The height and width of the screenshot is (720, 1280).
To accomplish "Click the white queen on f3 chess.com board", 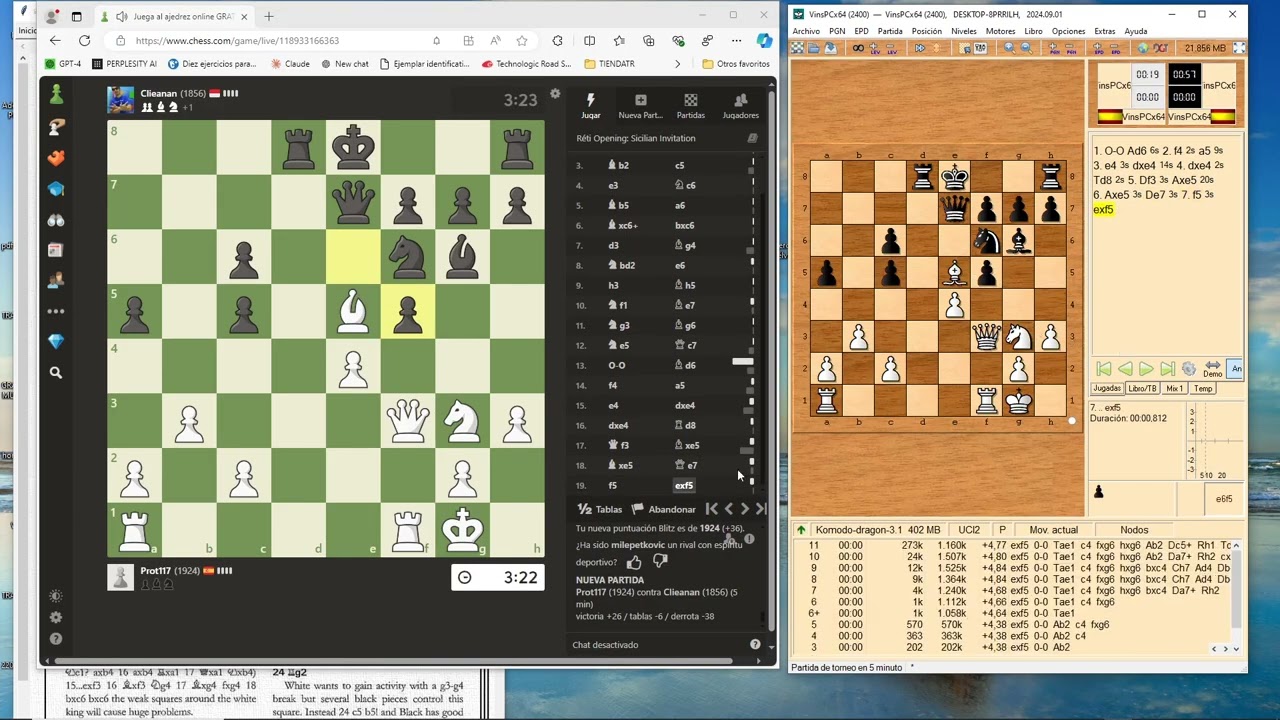I will click(407, 422).
